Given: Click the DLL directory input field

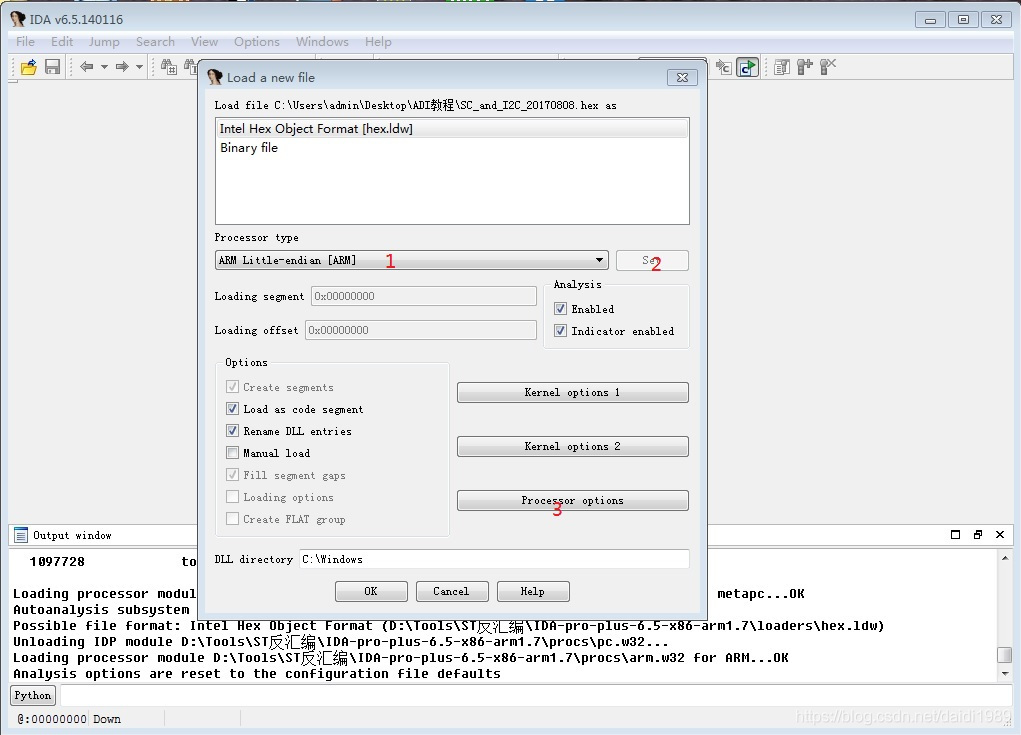Looking at the screenshot, I should point(494,559).
